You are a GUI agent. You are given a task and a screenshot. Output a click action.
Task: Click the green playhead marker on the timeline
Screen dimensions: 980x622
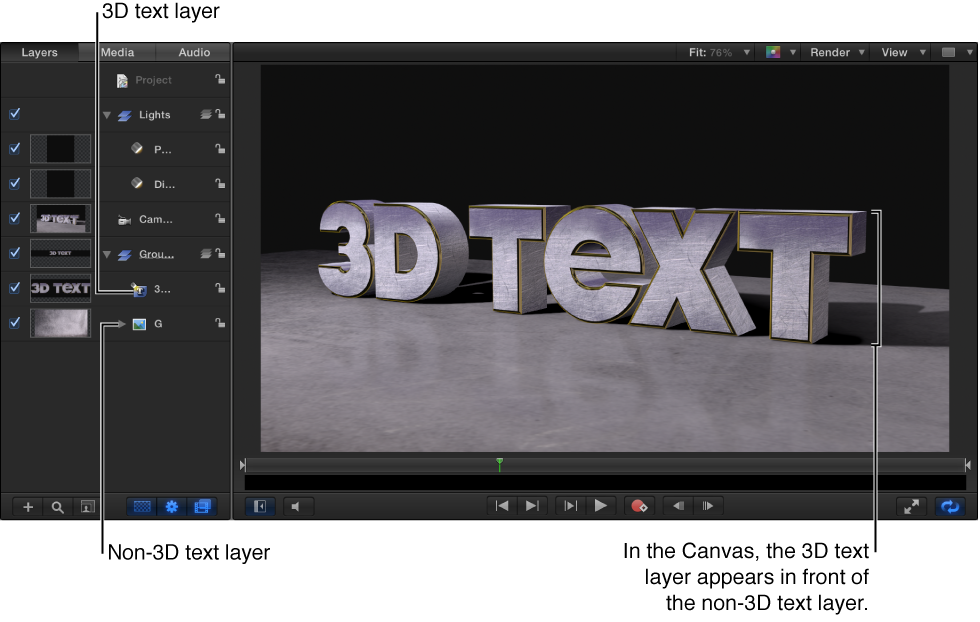[498, 463]
